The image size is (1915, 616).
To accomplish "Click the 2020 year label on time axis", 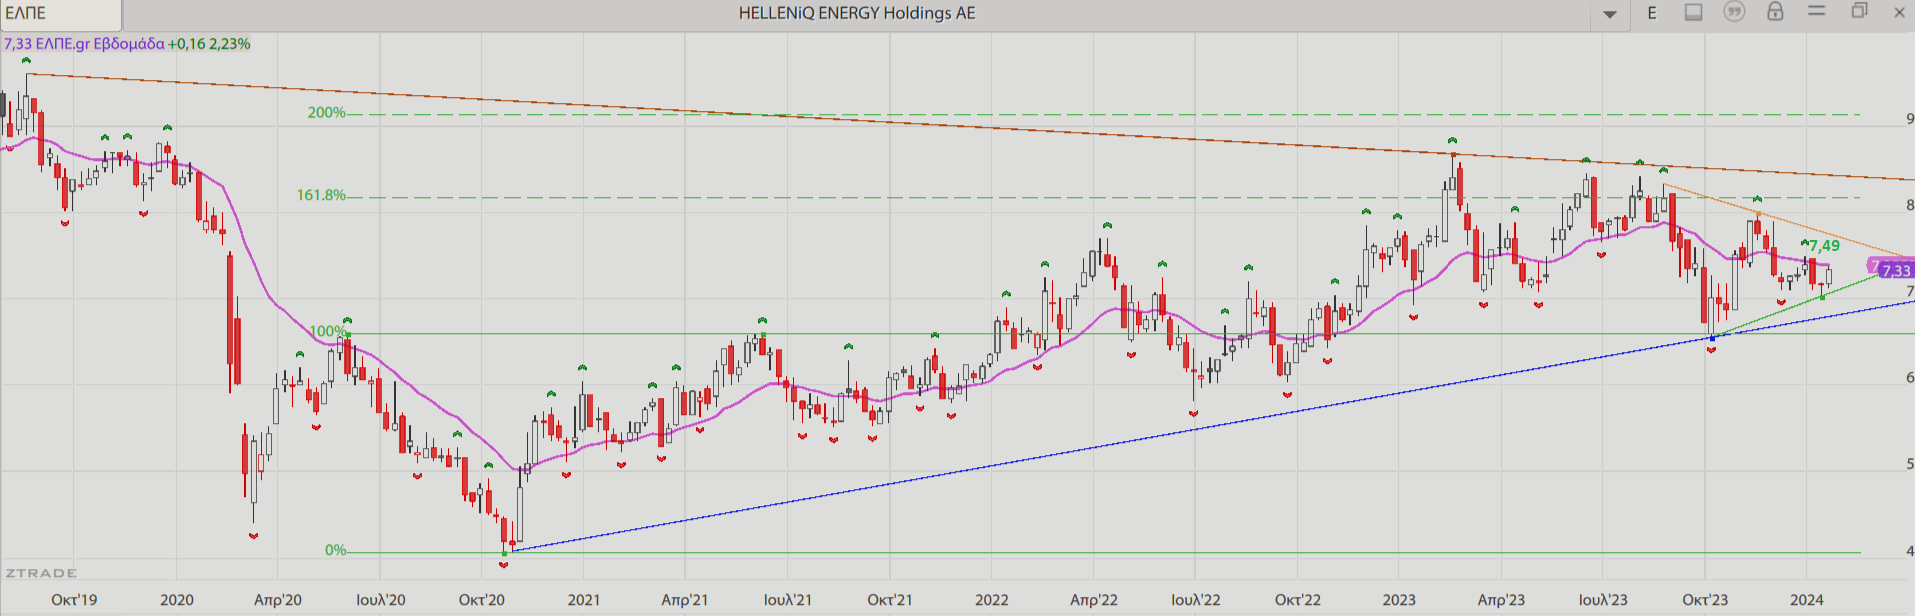I will pyautogui.click(x=177, y=600).
